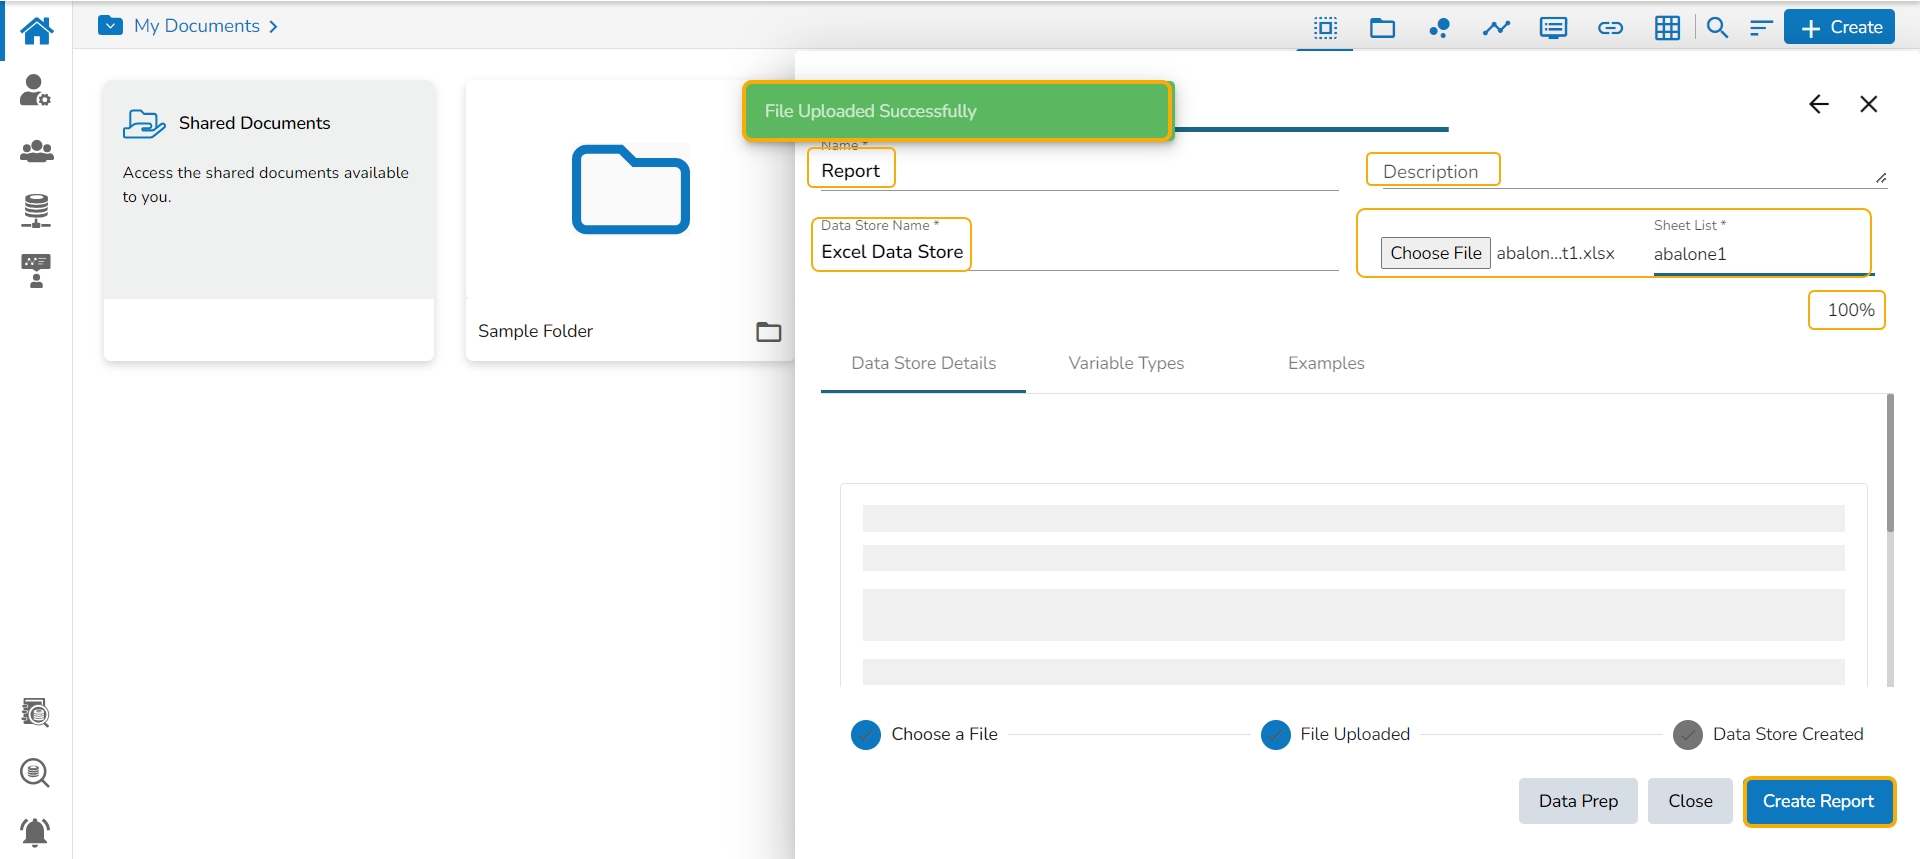Click the search magnifier icon
Viewport: 1920px width, 859px height.
tap(1717, 28)
